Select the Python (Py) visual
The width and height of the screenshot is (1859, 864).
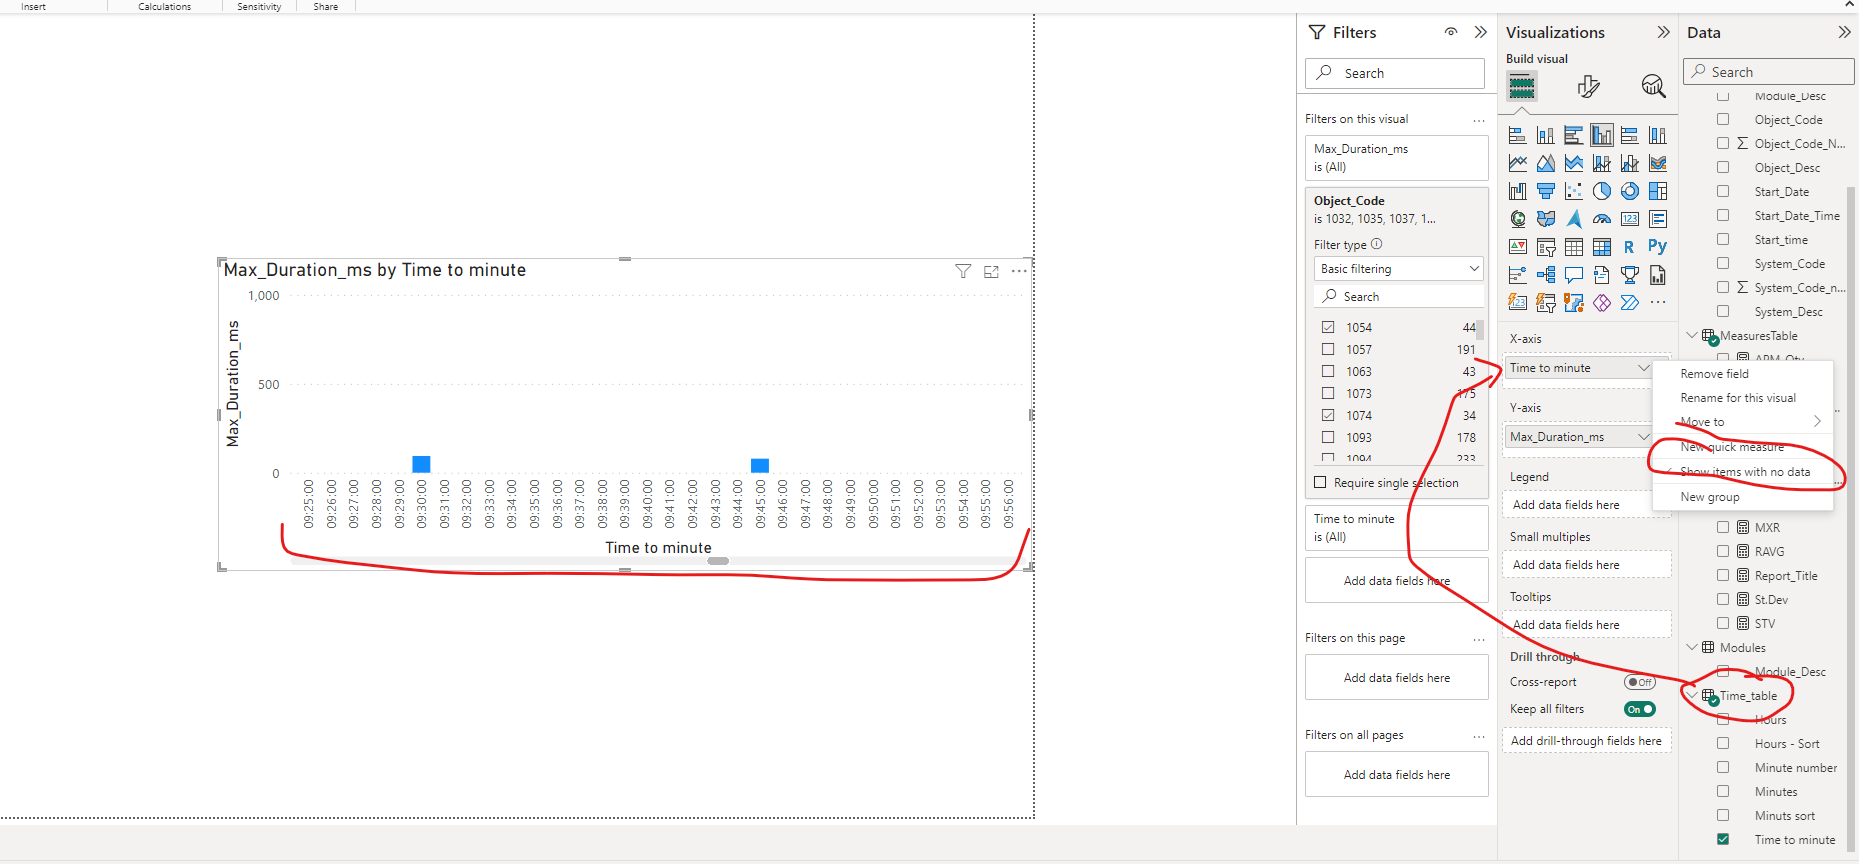click(1658, 247)
